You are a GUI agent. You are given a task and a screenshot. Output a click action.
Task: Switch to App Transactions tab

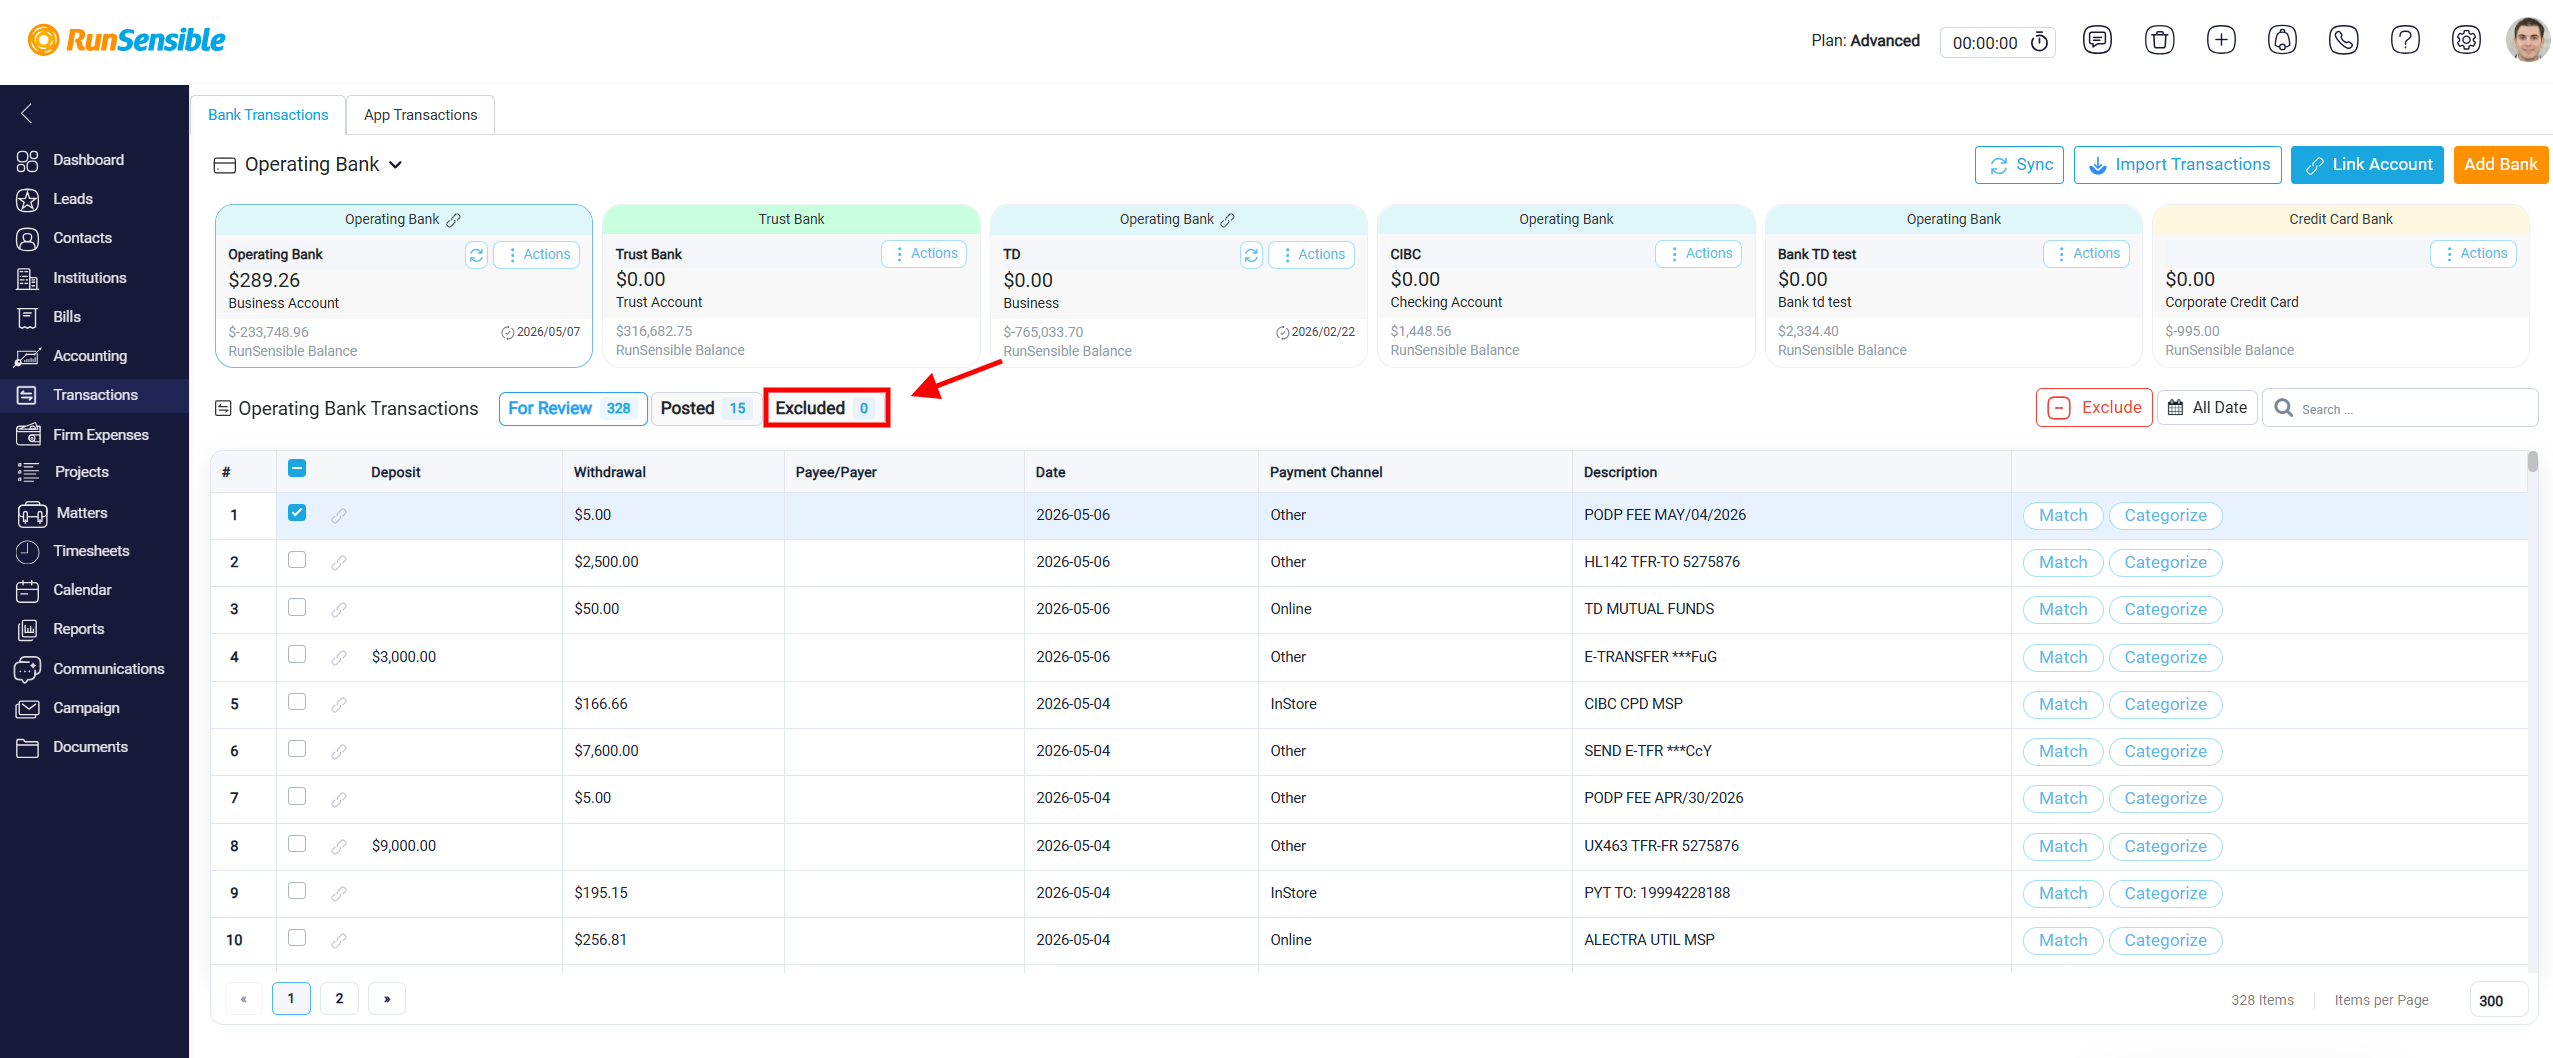tap(420, 115)
